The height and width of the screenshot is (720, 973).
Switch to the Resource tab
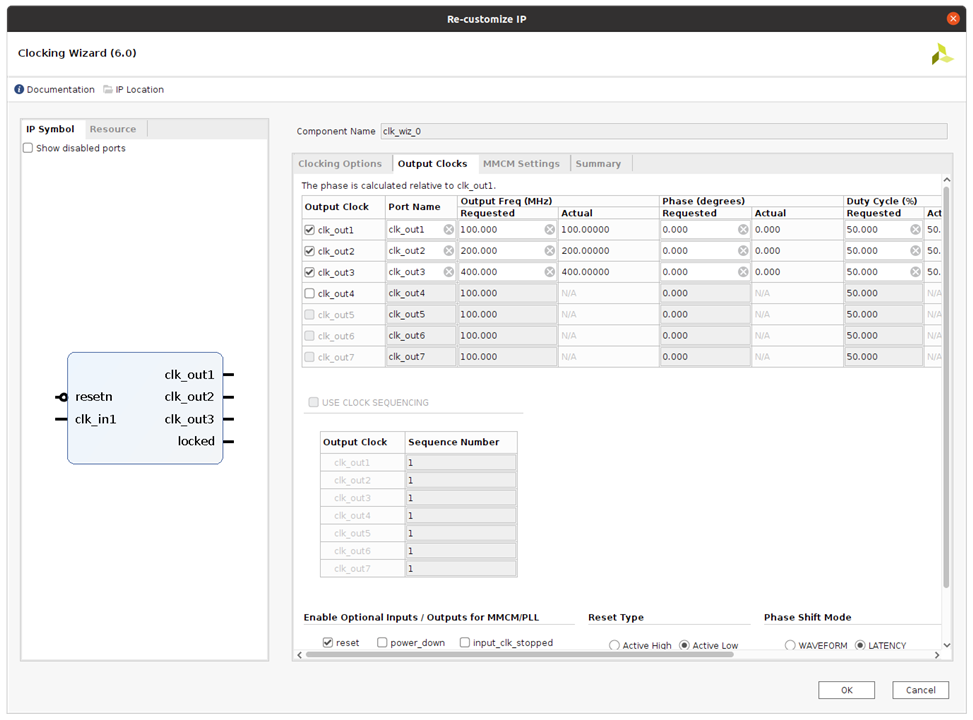point(113,129)
